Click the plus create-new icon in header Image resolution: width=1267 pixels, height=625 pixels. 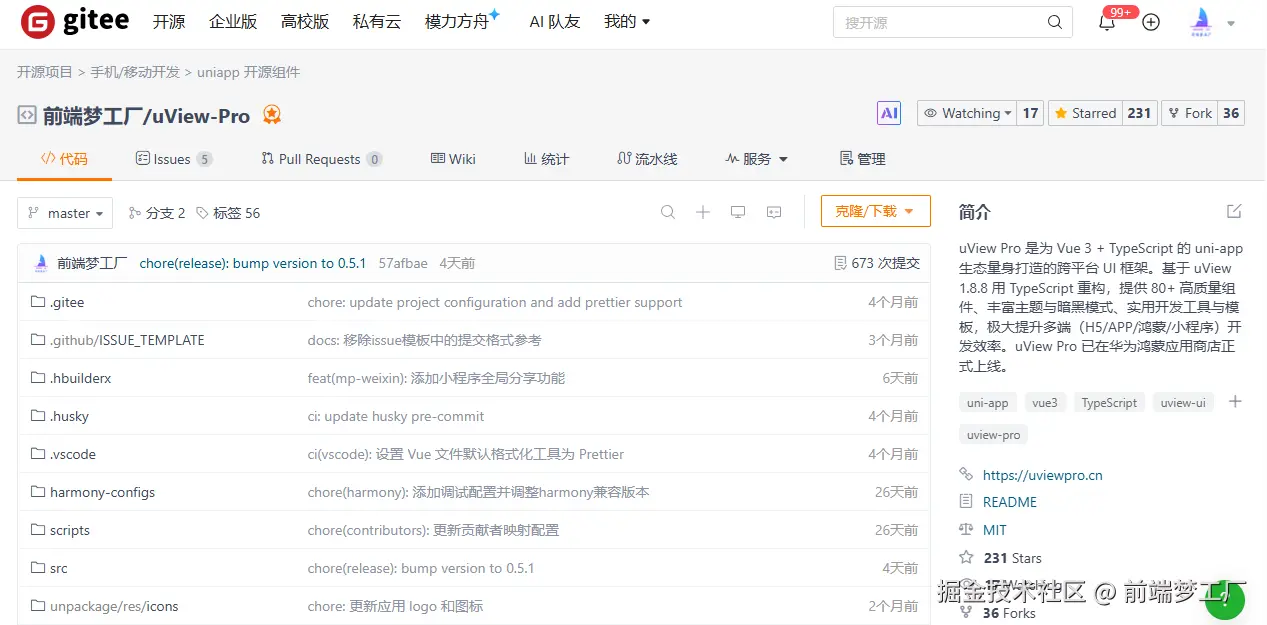1151,22
